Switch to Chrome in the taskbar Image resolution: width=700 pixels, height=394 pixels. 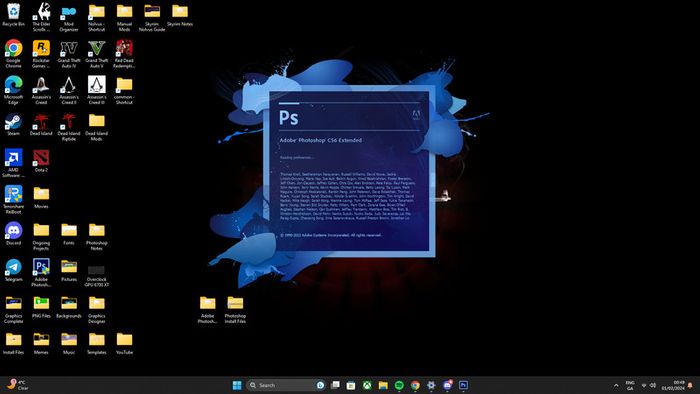click(415, 385)
